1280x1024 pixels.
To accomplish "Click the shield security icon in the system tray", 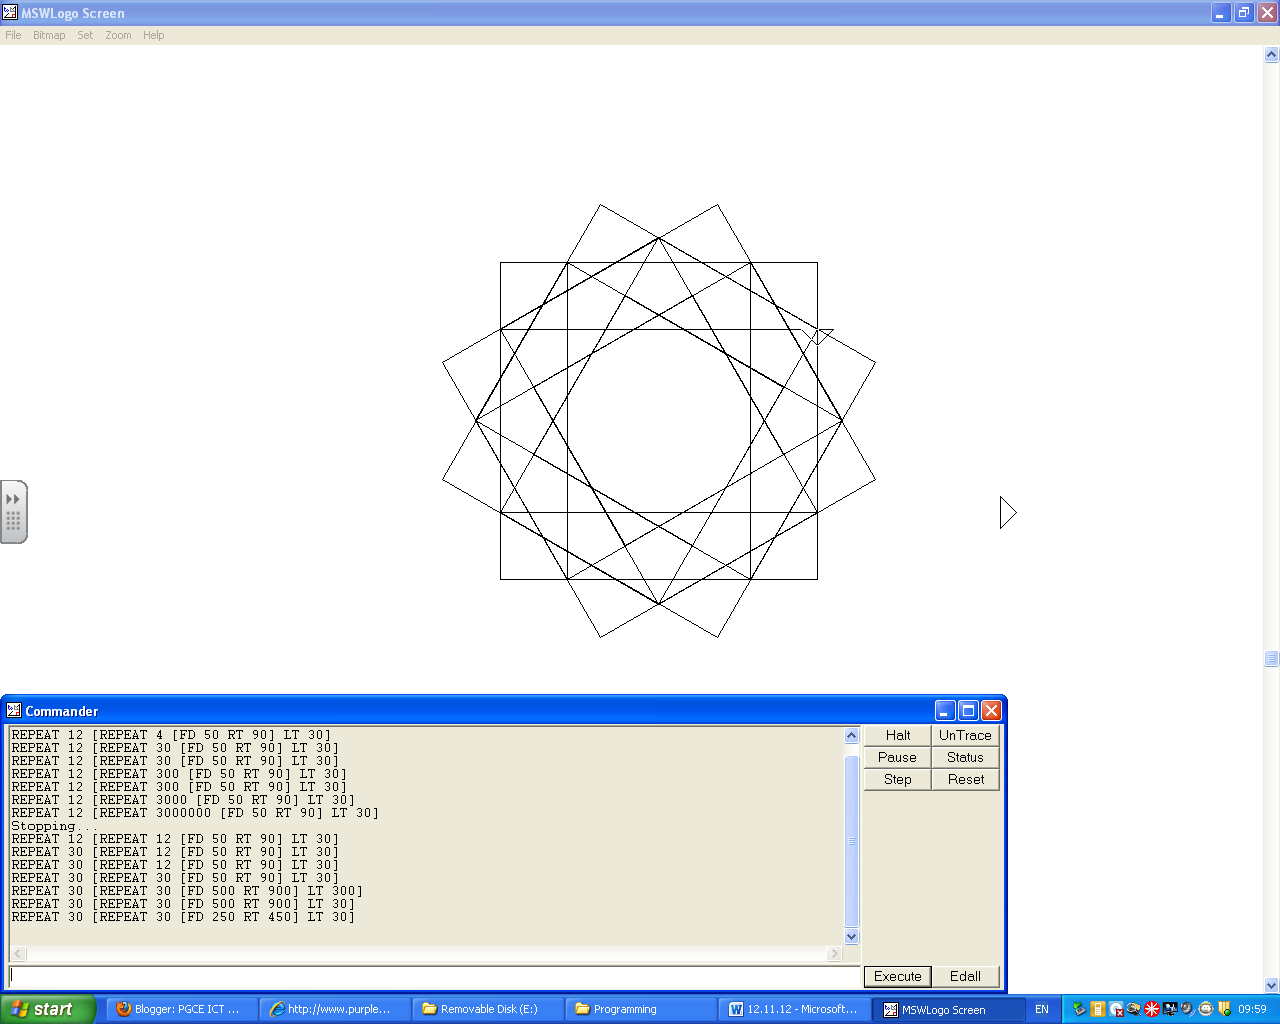I will point(1224,1010).
